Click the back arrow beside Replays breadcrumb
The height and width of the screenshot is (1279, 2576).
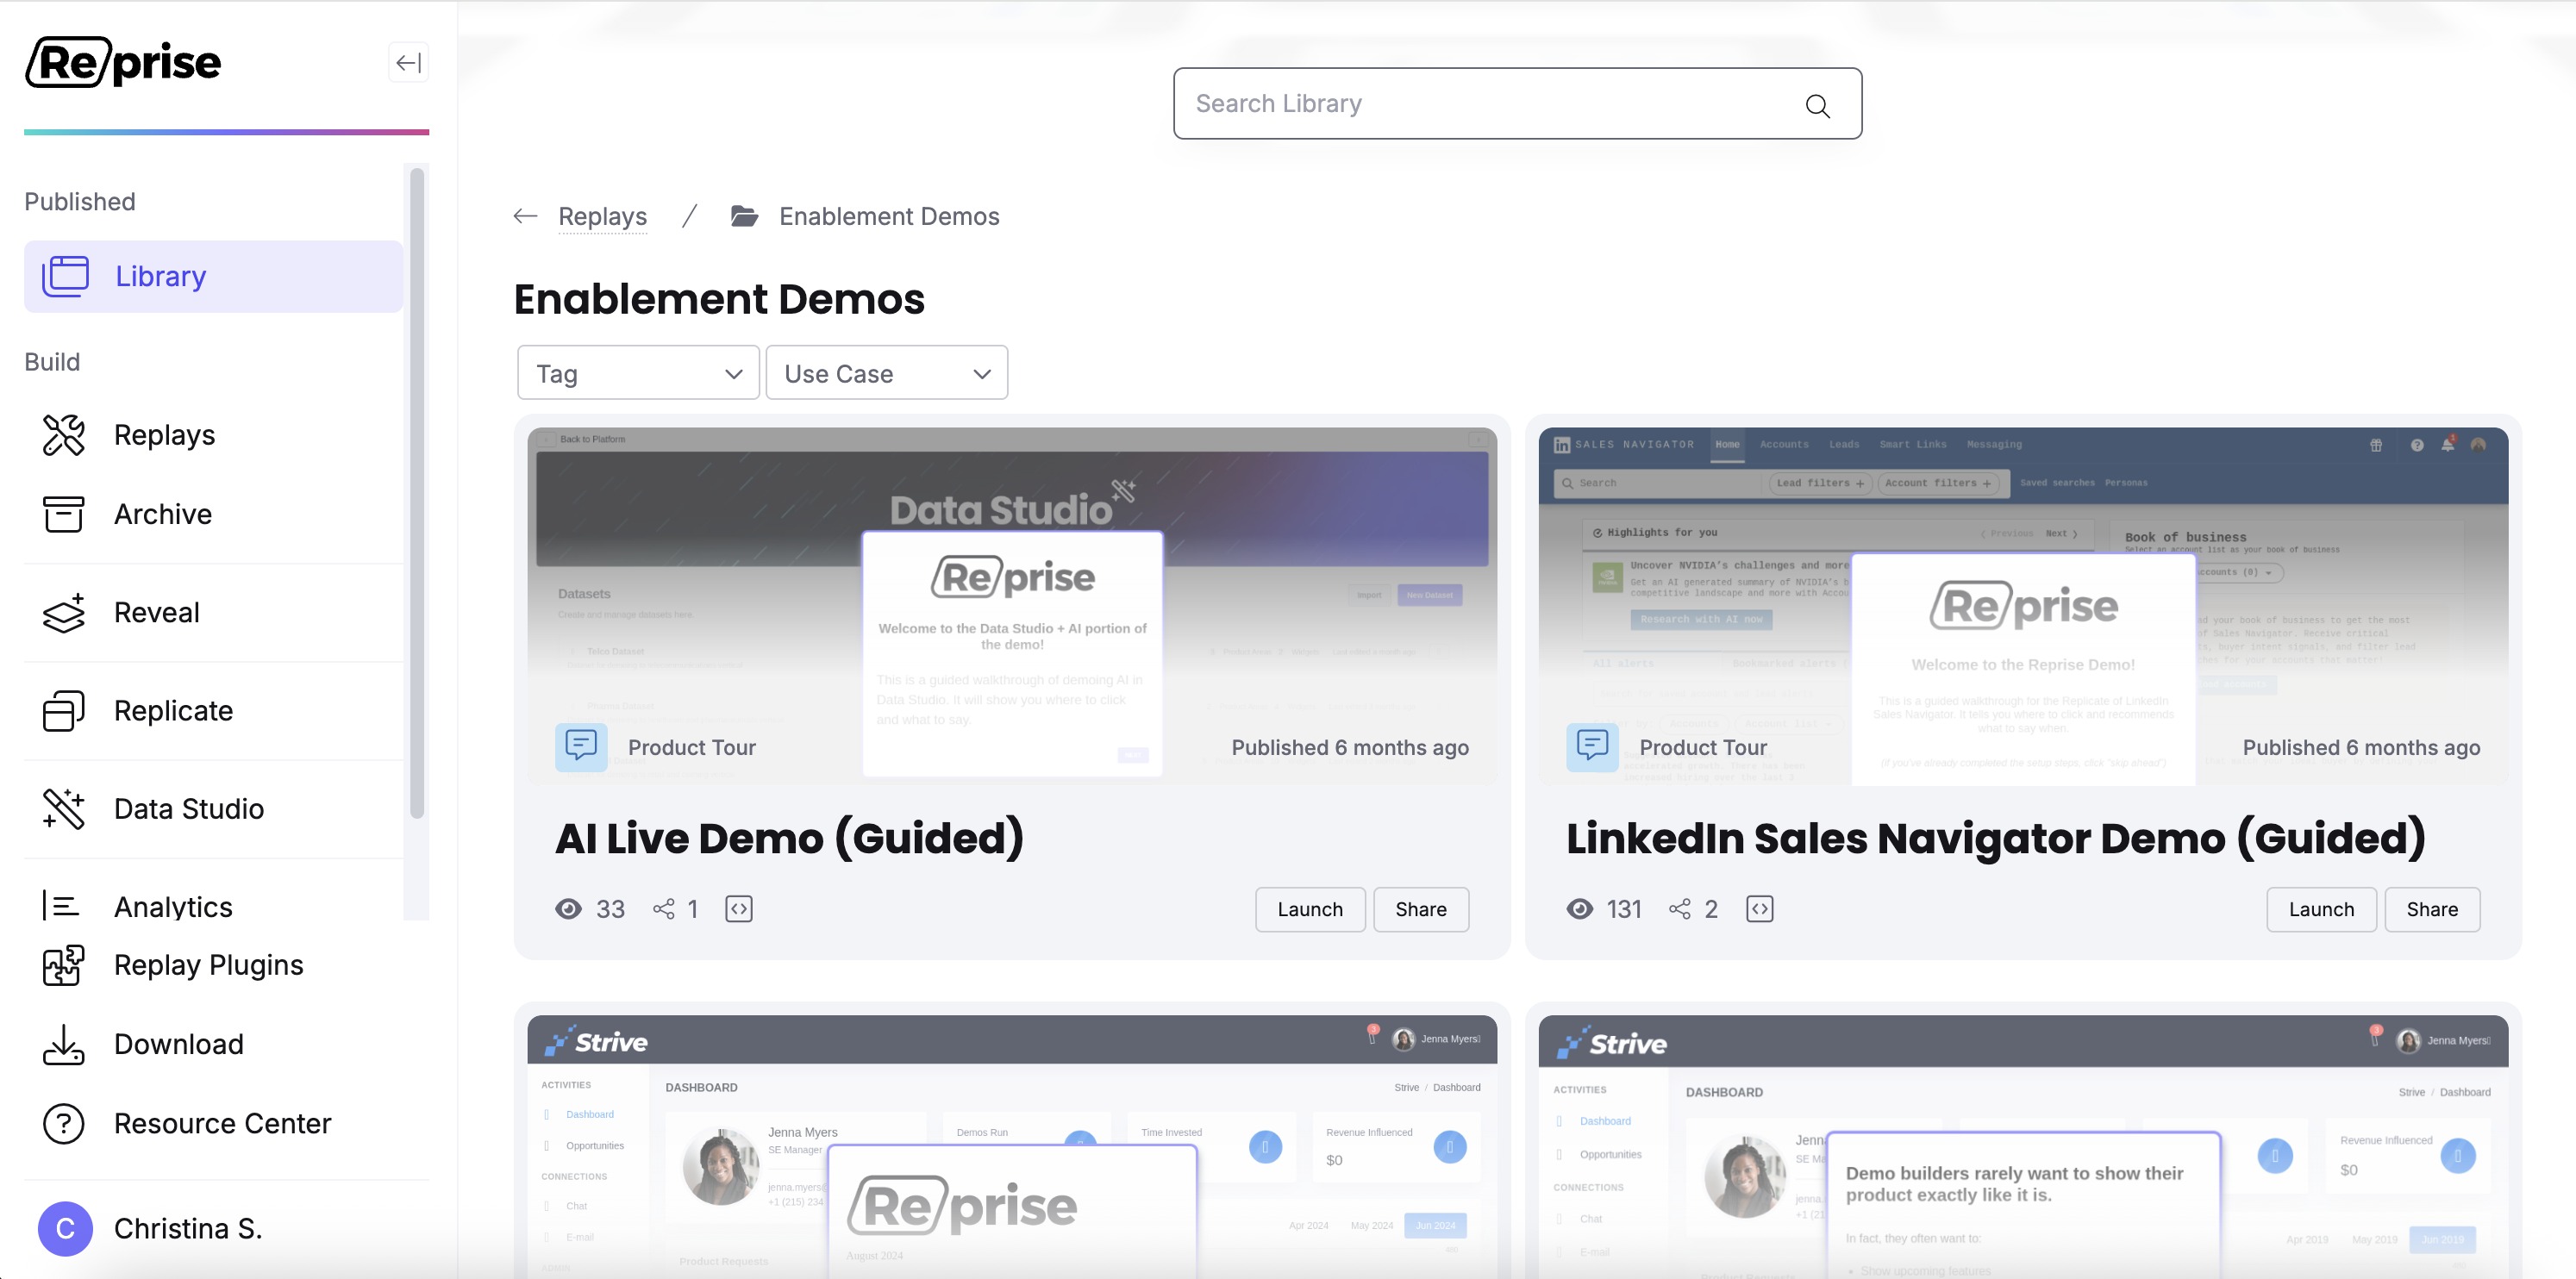[x=525, y=216]
